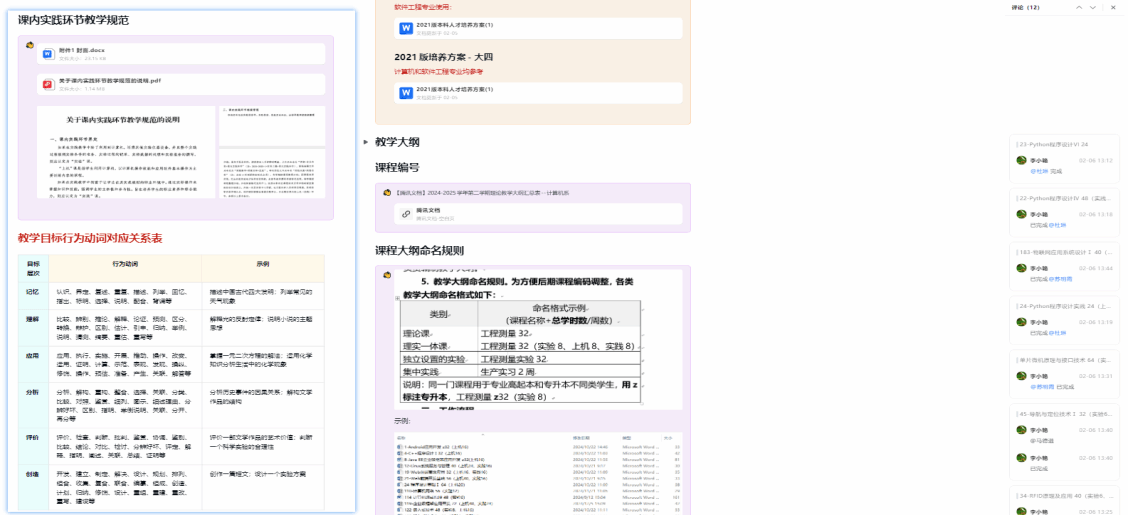Select the 课程大纲命名规则 heading
This screenshot has height=515, width=1128.
click(x=419, y=250)
